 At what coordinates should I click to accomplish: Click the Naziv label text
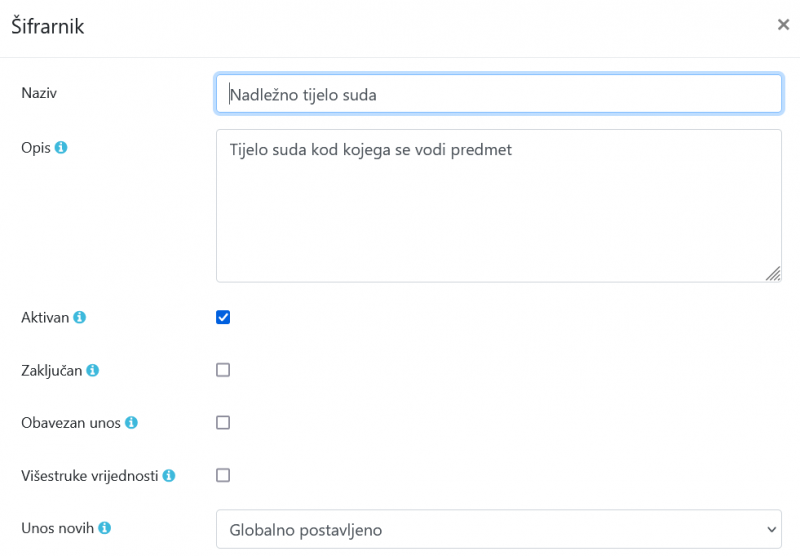pyautogui.click(x=39, y=93)
